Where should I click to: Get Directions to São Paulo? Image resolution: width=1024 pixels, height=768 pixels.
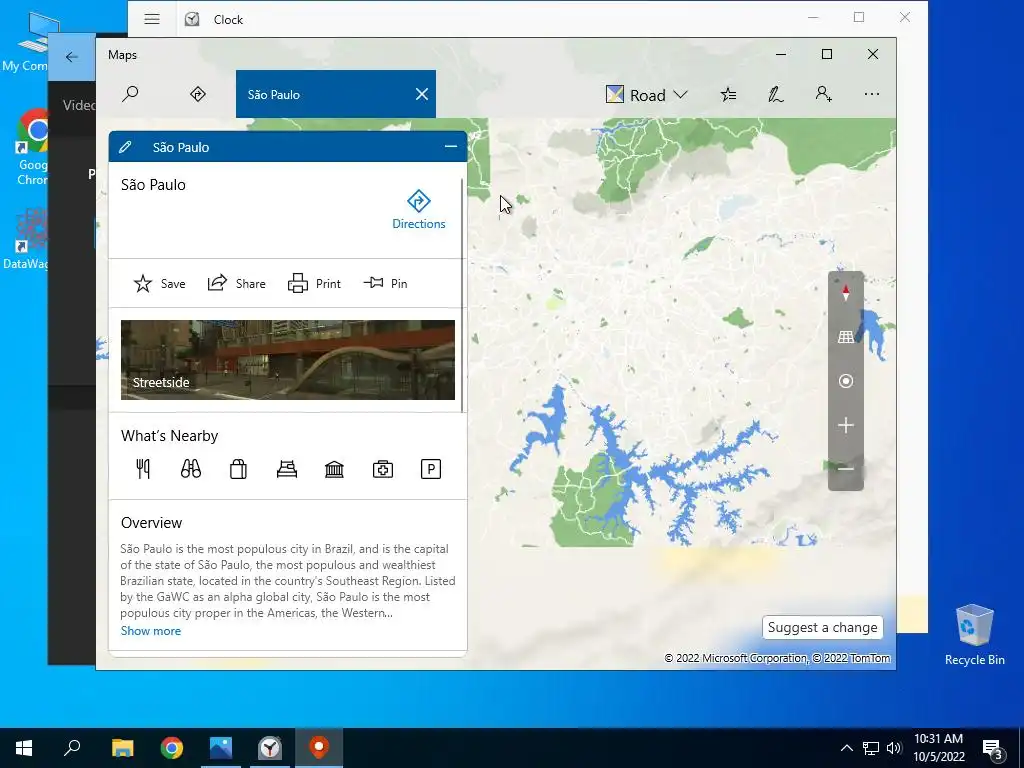coord(419,210)
